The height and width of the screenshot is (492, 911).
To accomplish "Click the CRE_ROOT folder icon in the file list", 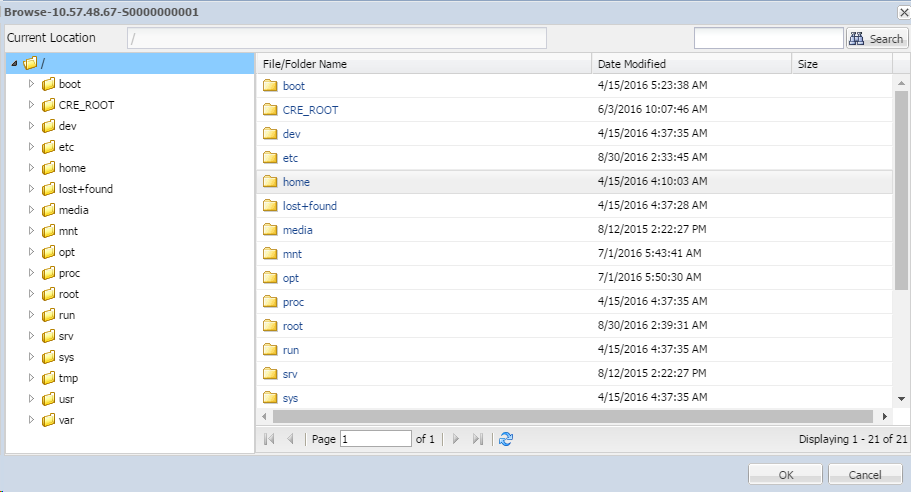I will click(270, 109).
